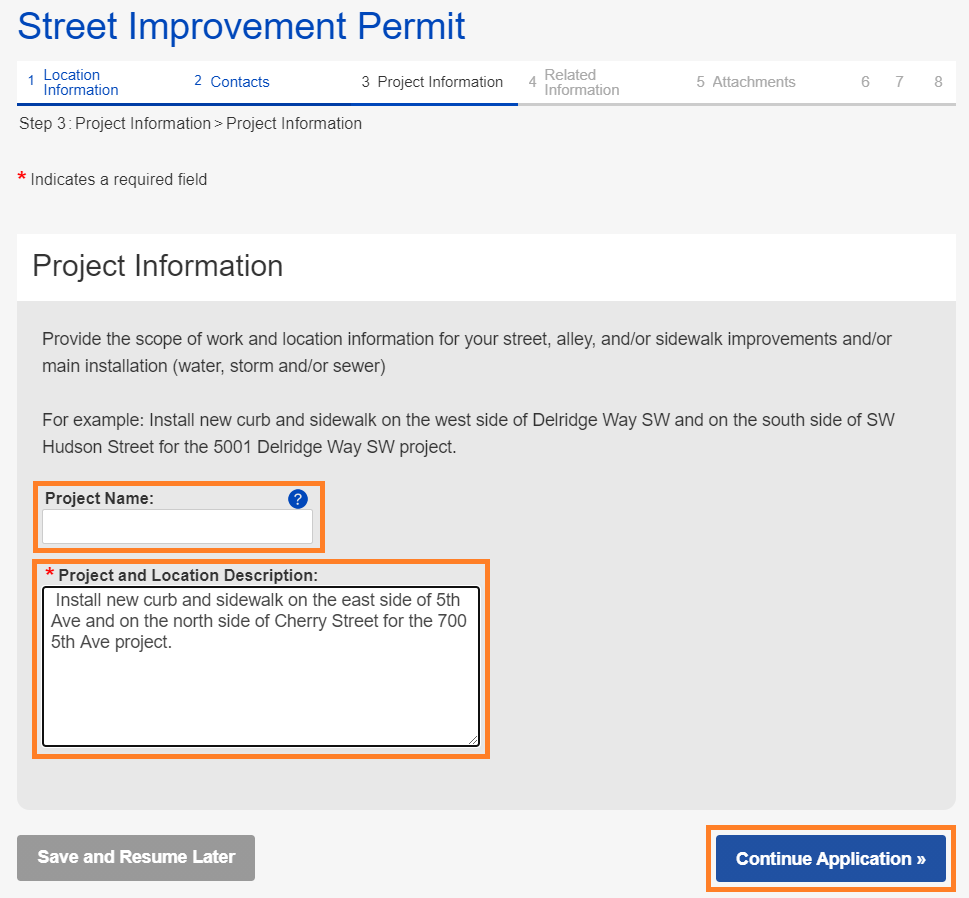Select step number 6 in progress bar
The width and height of the screenshot is (969, 898).
click(x=865, y=82)
